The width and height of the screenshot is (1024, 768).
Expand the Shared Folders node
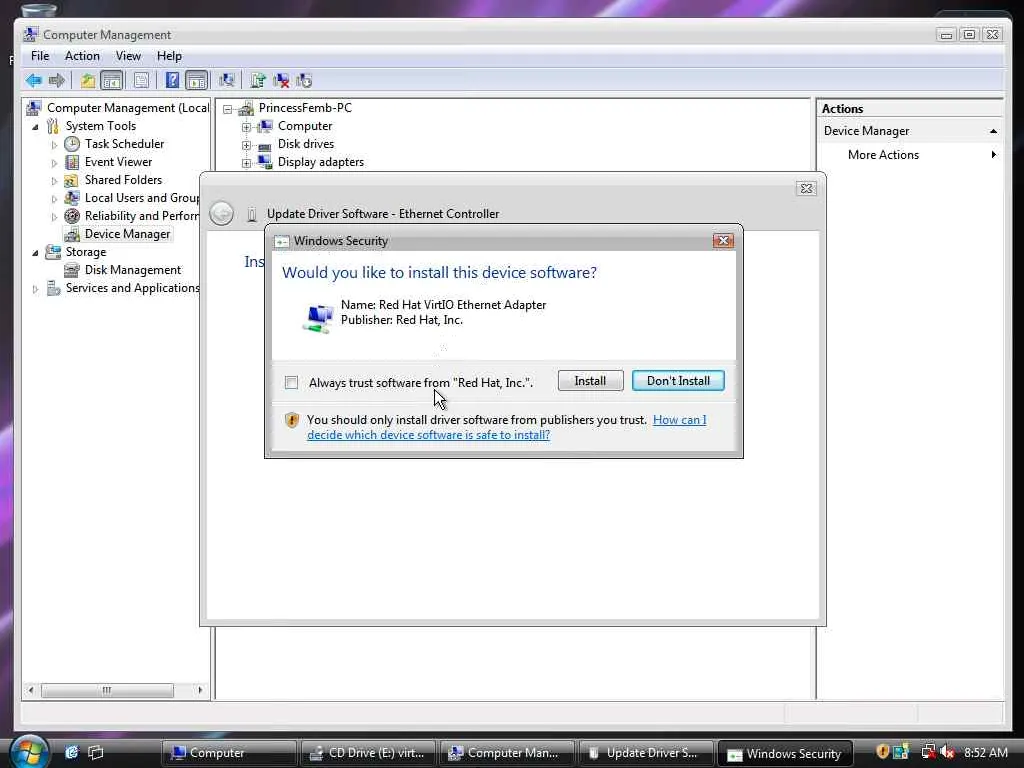[x=54, y=181]
